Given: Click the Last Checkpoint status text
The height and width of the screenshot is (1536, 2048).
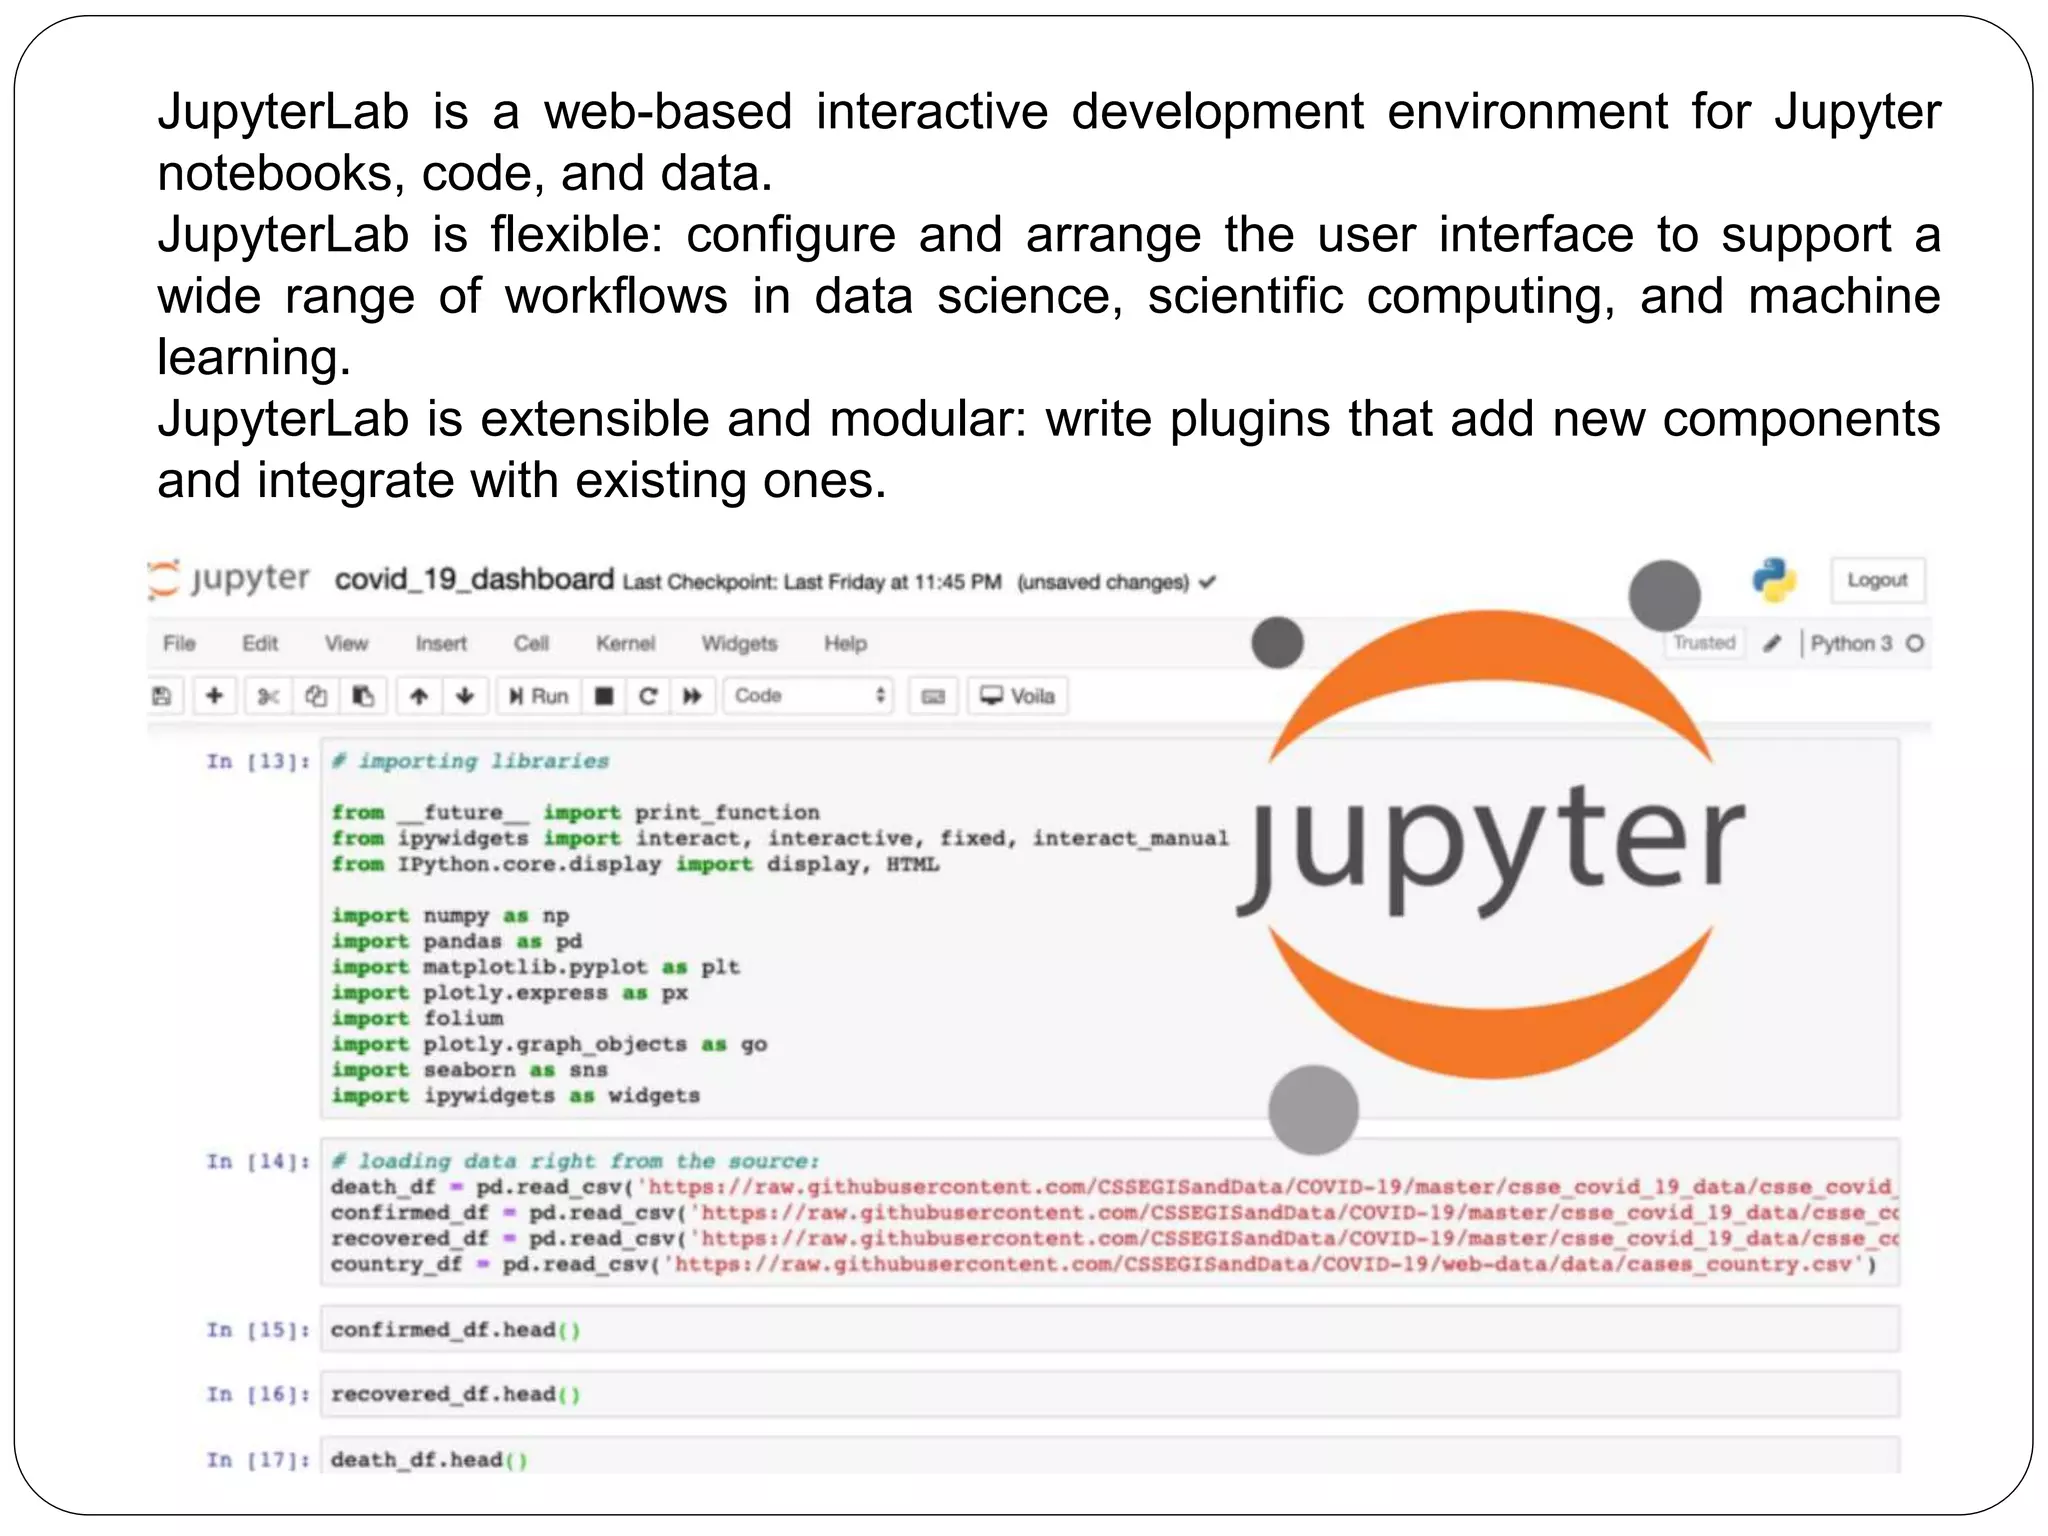Looking at the screenshot, I should coord(812,582).
